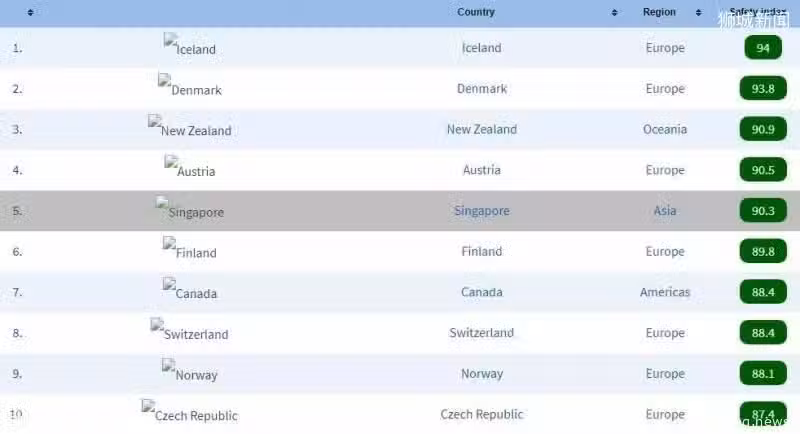
Task: Click Singapore's 90.3 safety index badge
Action: pos(763,210)
